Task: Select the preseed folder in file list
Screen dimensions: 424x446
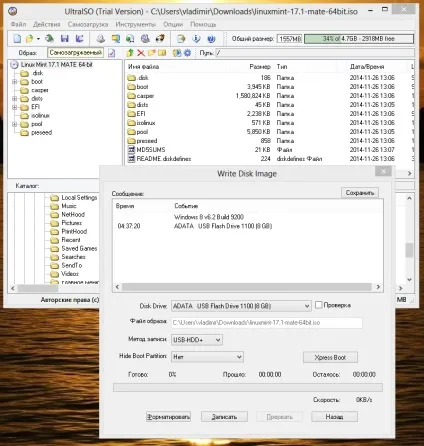Action: coord(147,141)
